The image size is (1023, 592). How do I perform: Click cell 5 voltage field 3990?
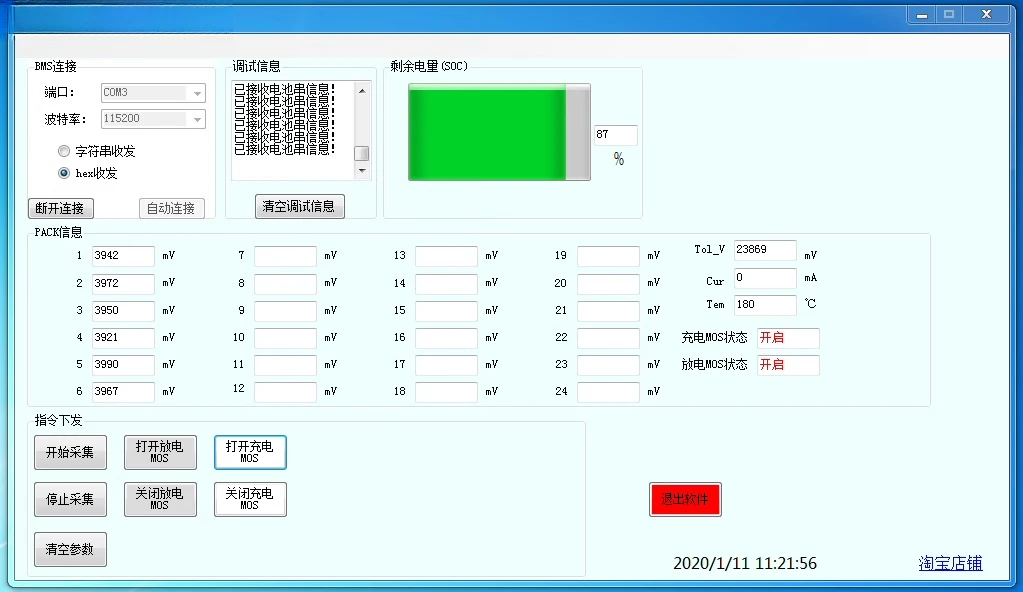coord(123,365)
